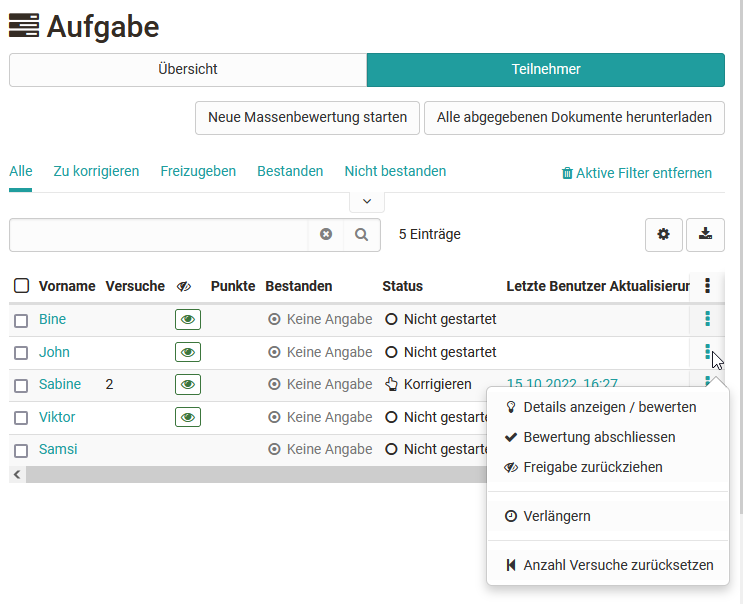Switch to the Übersicht tab
The image size is (743, 604).
[x=188, y=70]
